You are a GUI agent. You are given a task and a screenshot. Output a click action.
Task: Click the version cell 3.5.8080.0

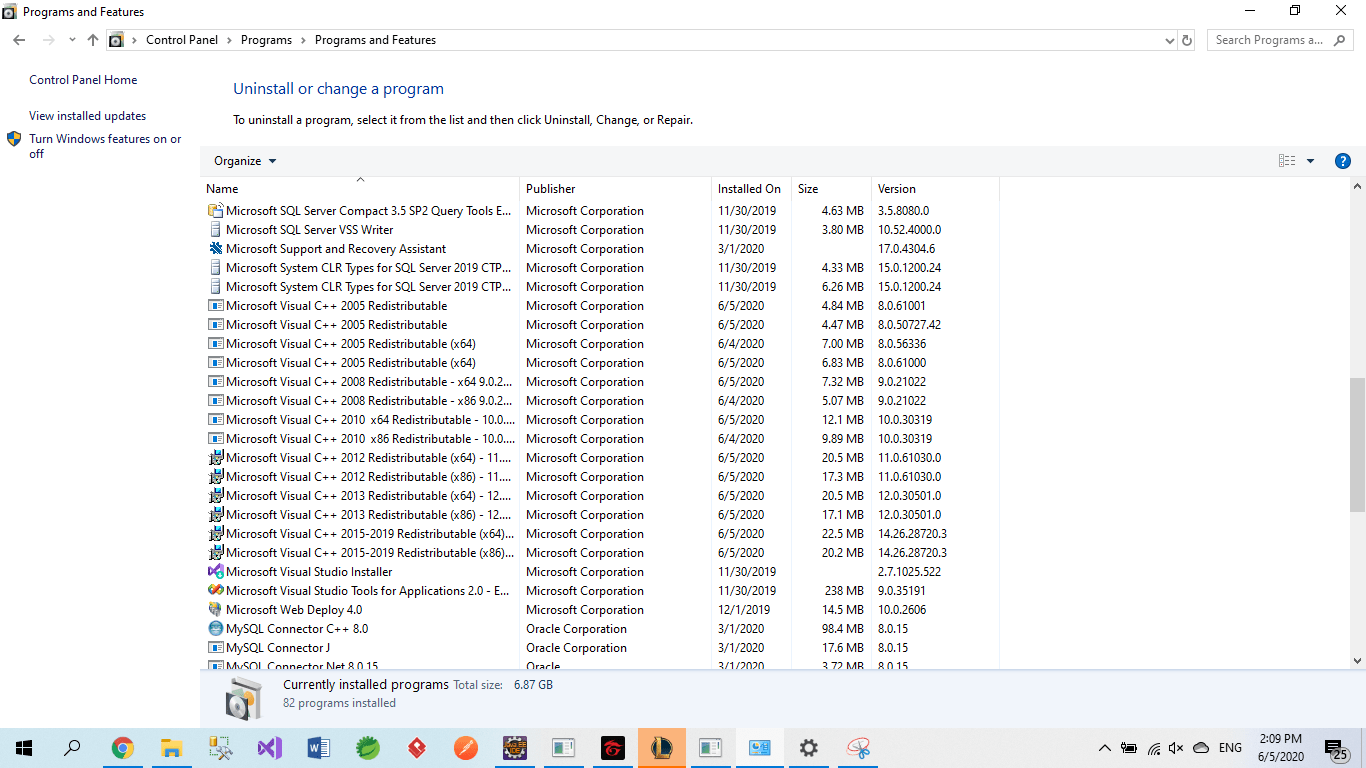[903, 211]
